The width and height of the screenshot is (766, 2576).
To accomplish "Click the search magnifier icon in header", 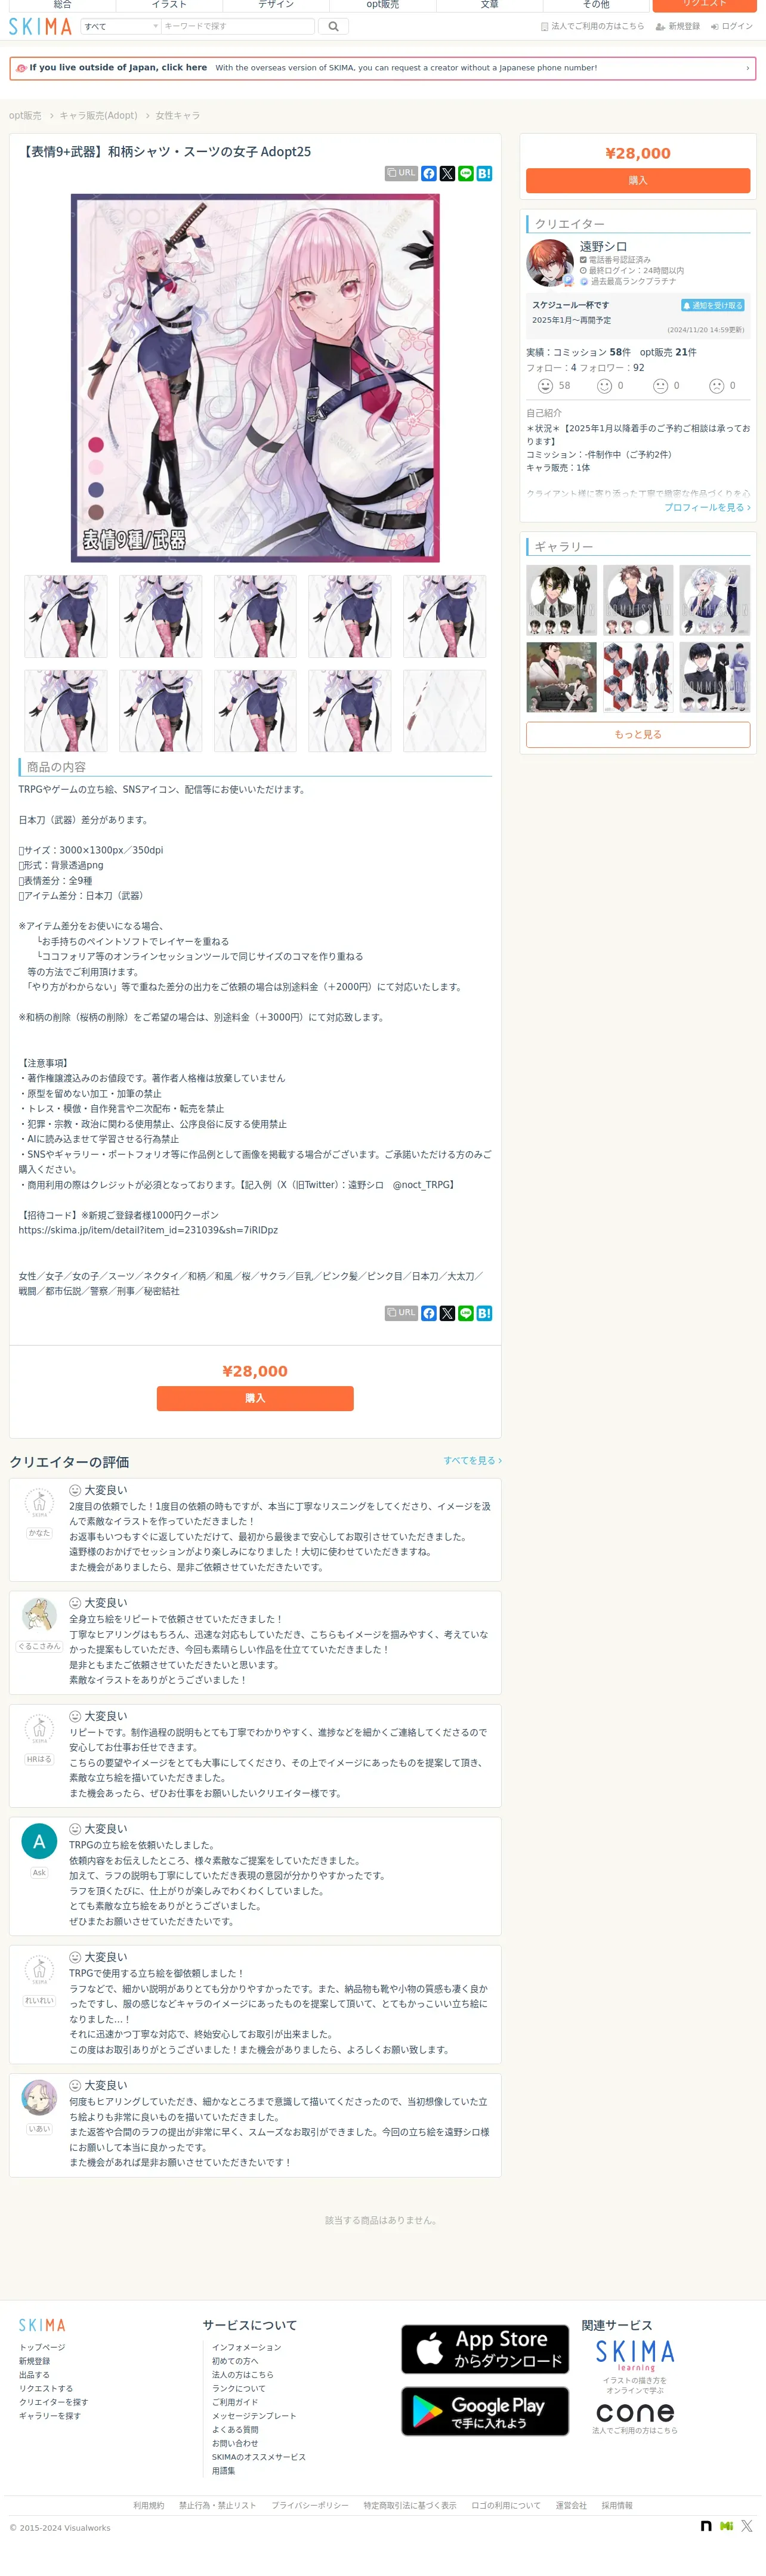I will point(333,27).
